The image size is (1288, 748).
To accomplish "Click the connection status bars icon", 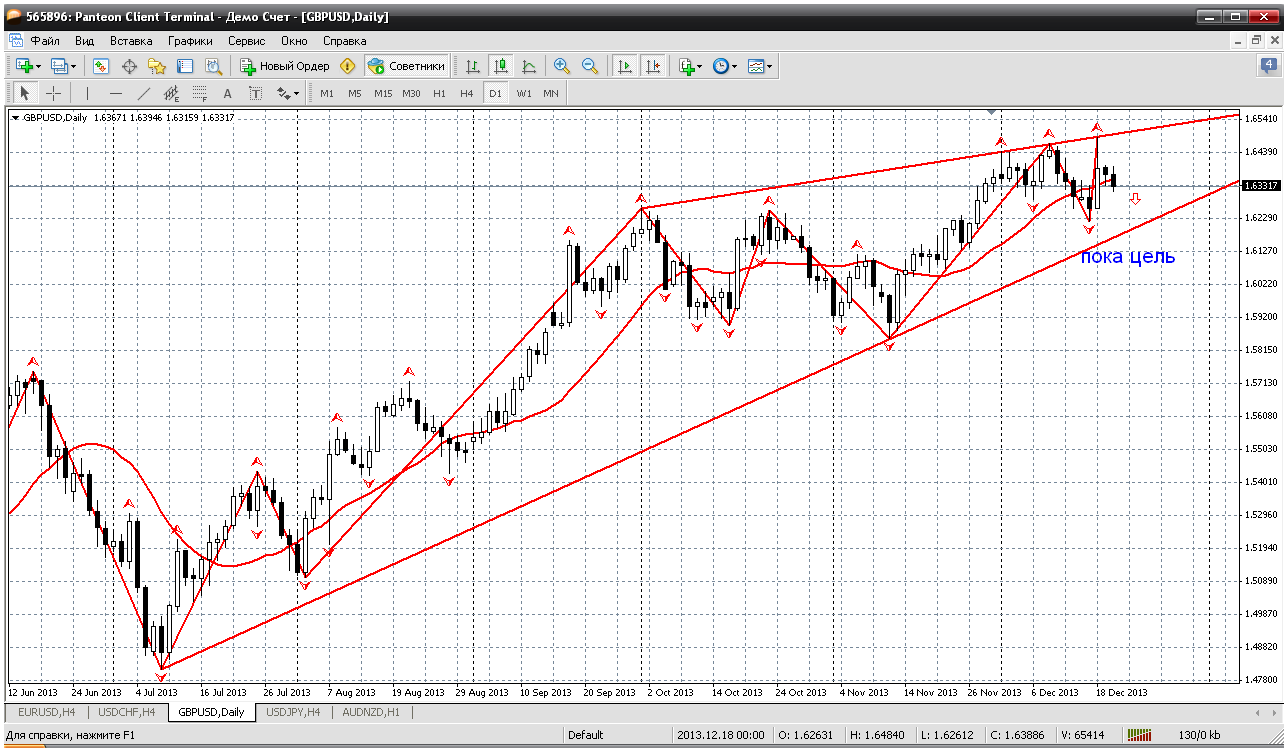I will pos(1141,735).
